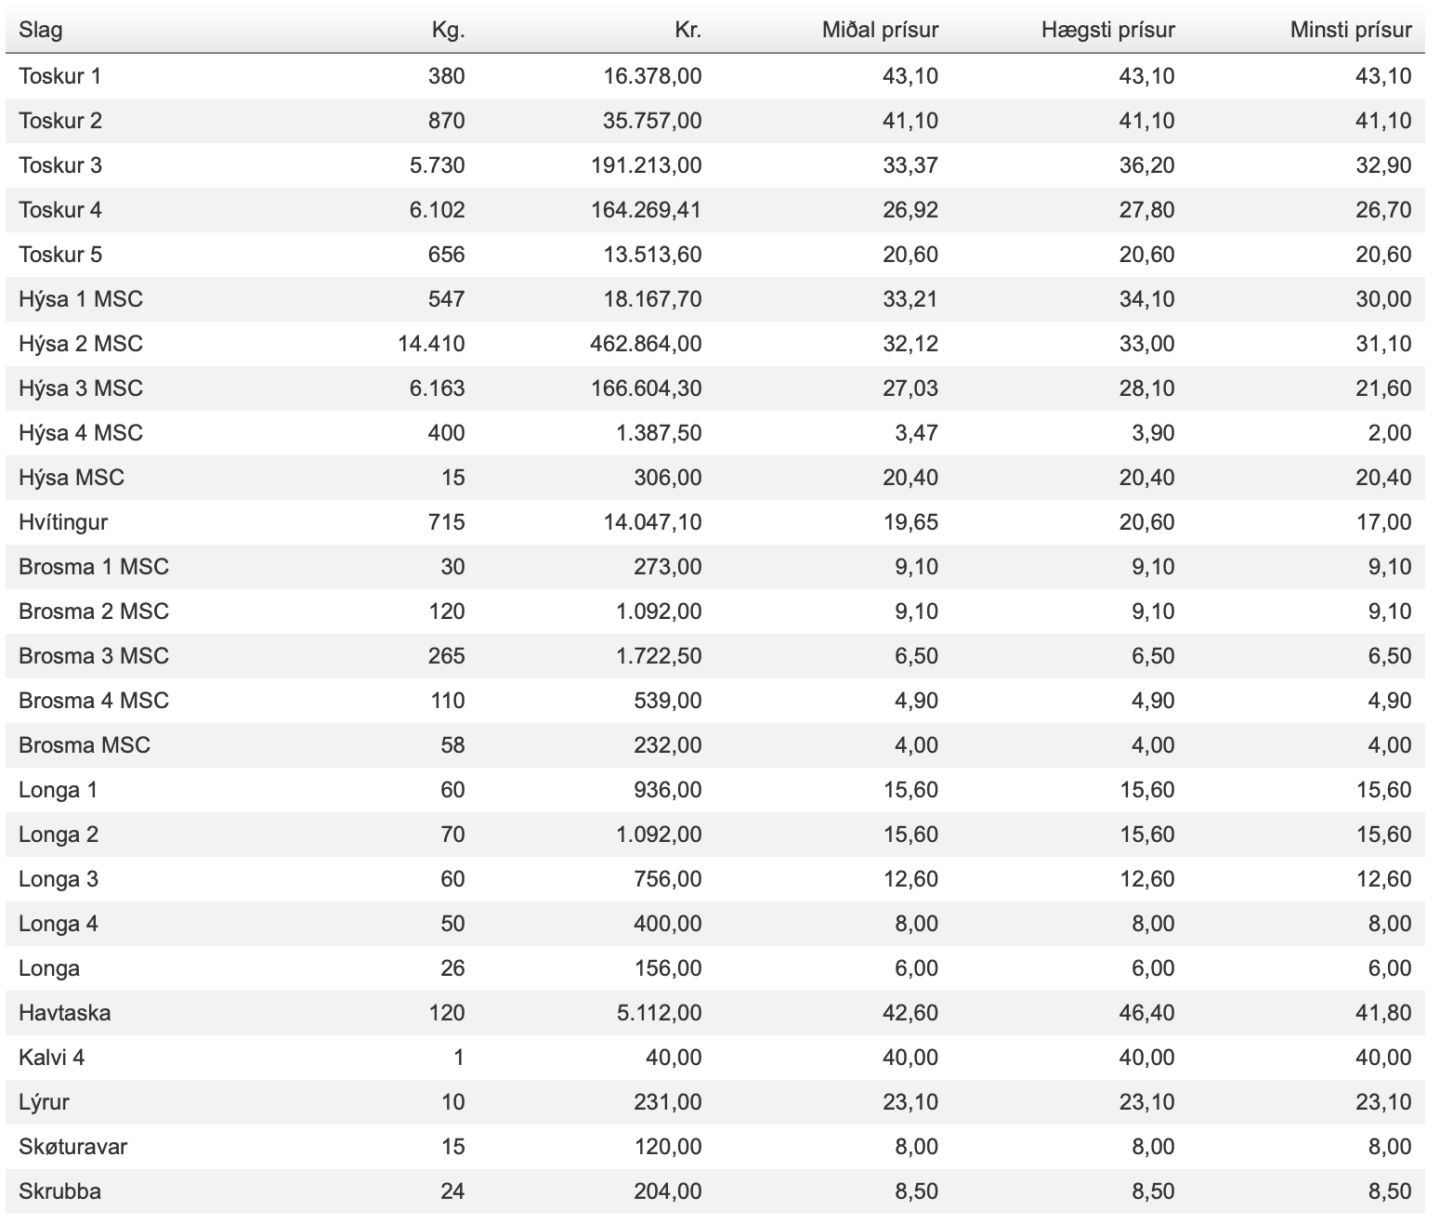Click the Toskur 4 row label
The width and height of the screenshot is (1440, 1223).
(60, 210)
